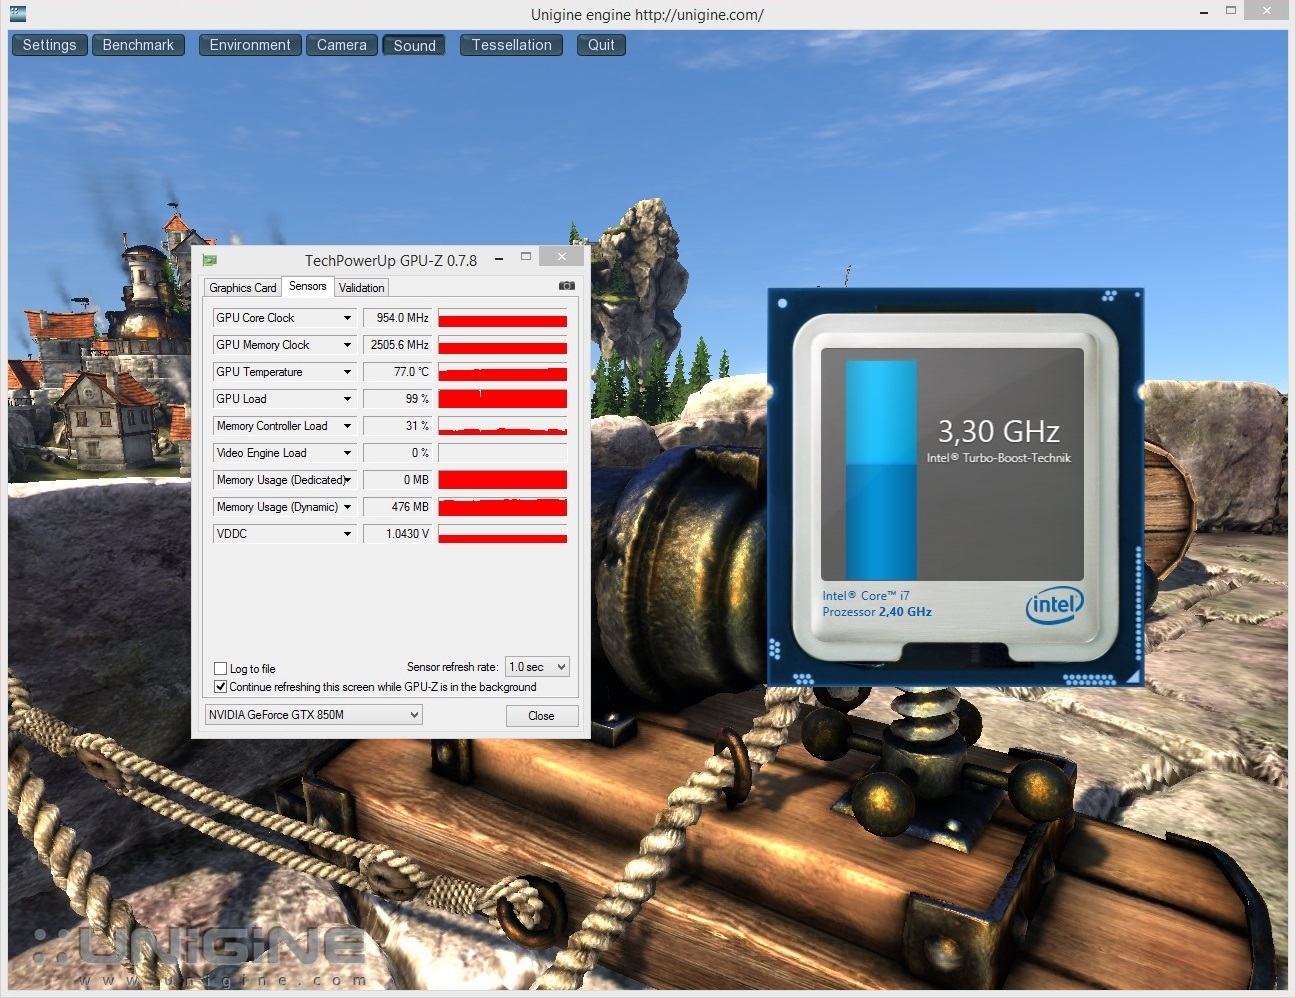Expand the GPU Memory Clock dropdown
Screen dimensions: 1296x998
pos(347,345)
